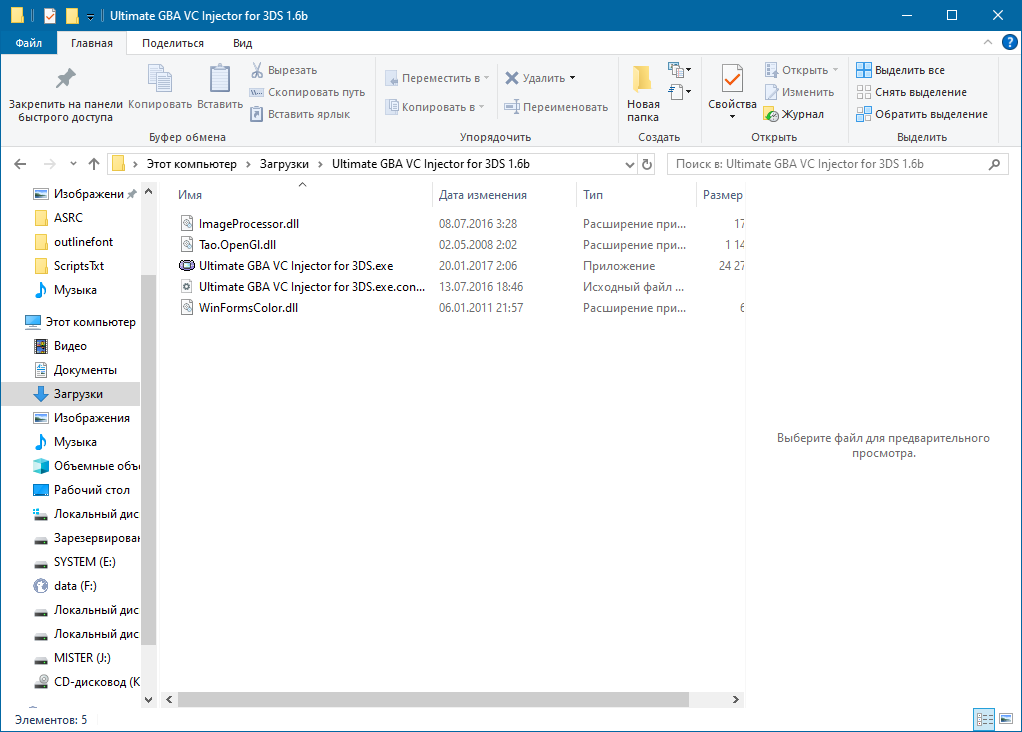Refresh the current folder view
The image size is (1022, 732).
[x=647, y=164]
